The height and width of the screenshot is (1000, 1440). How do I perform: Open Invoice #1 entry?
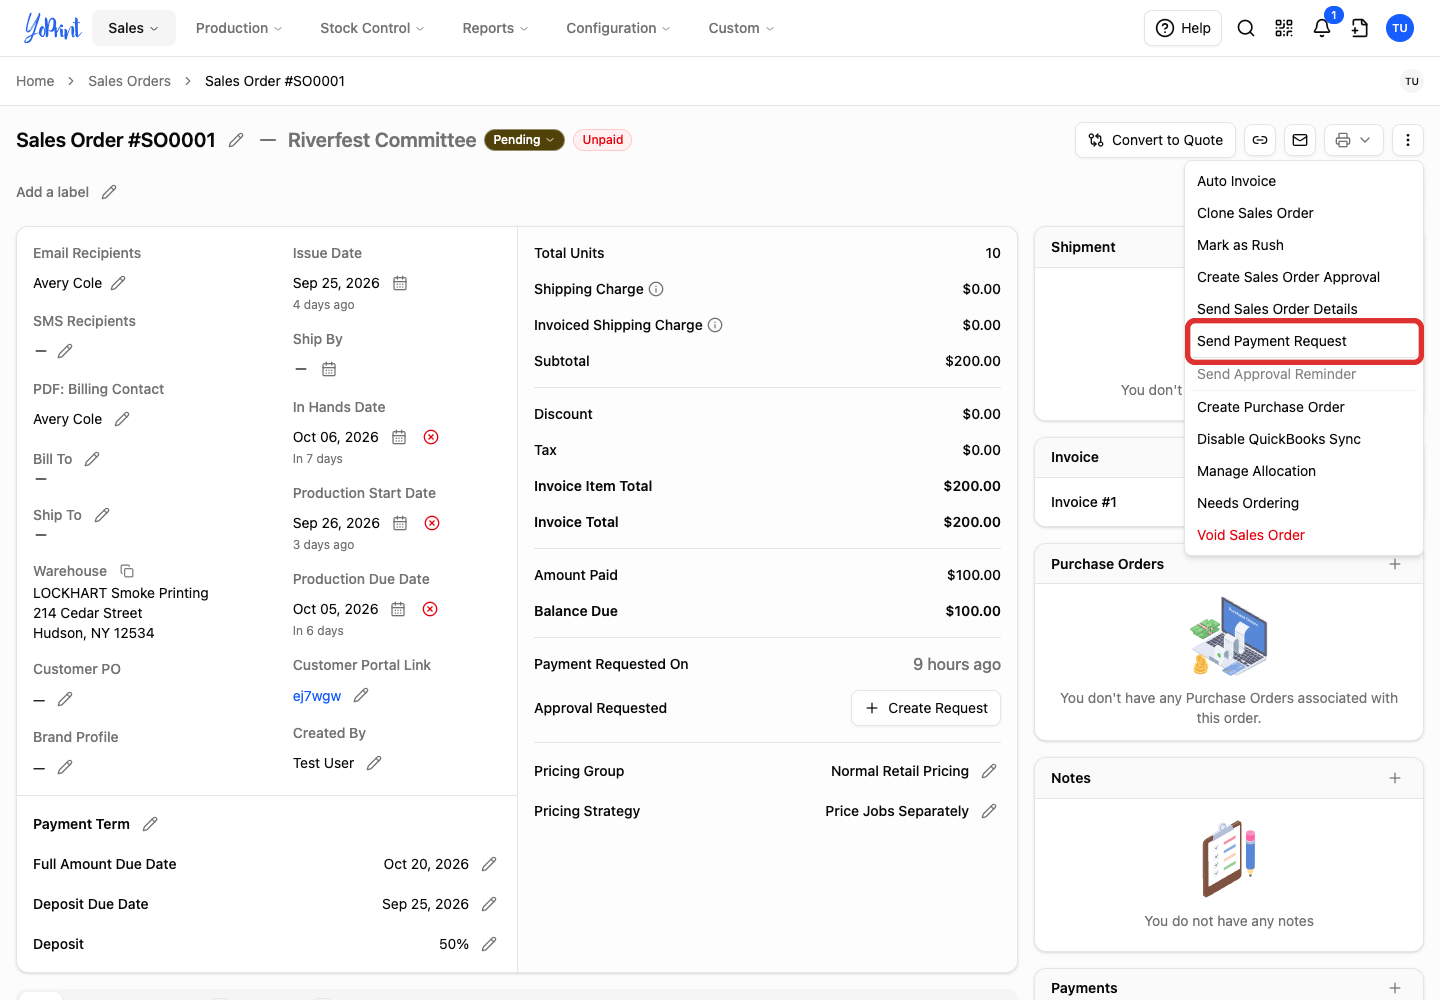click(1084, 502)
